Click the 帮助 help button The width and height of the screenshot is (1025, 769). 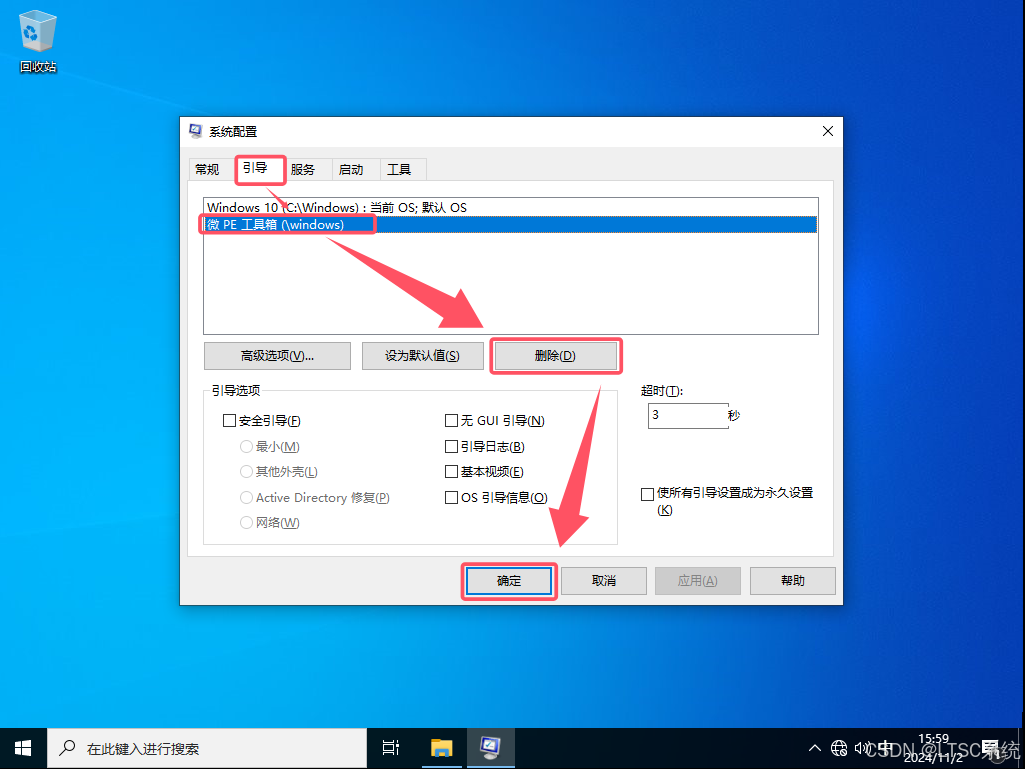point(792,581)
